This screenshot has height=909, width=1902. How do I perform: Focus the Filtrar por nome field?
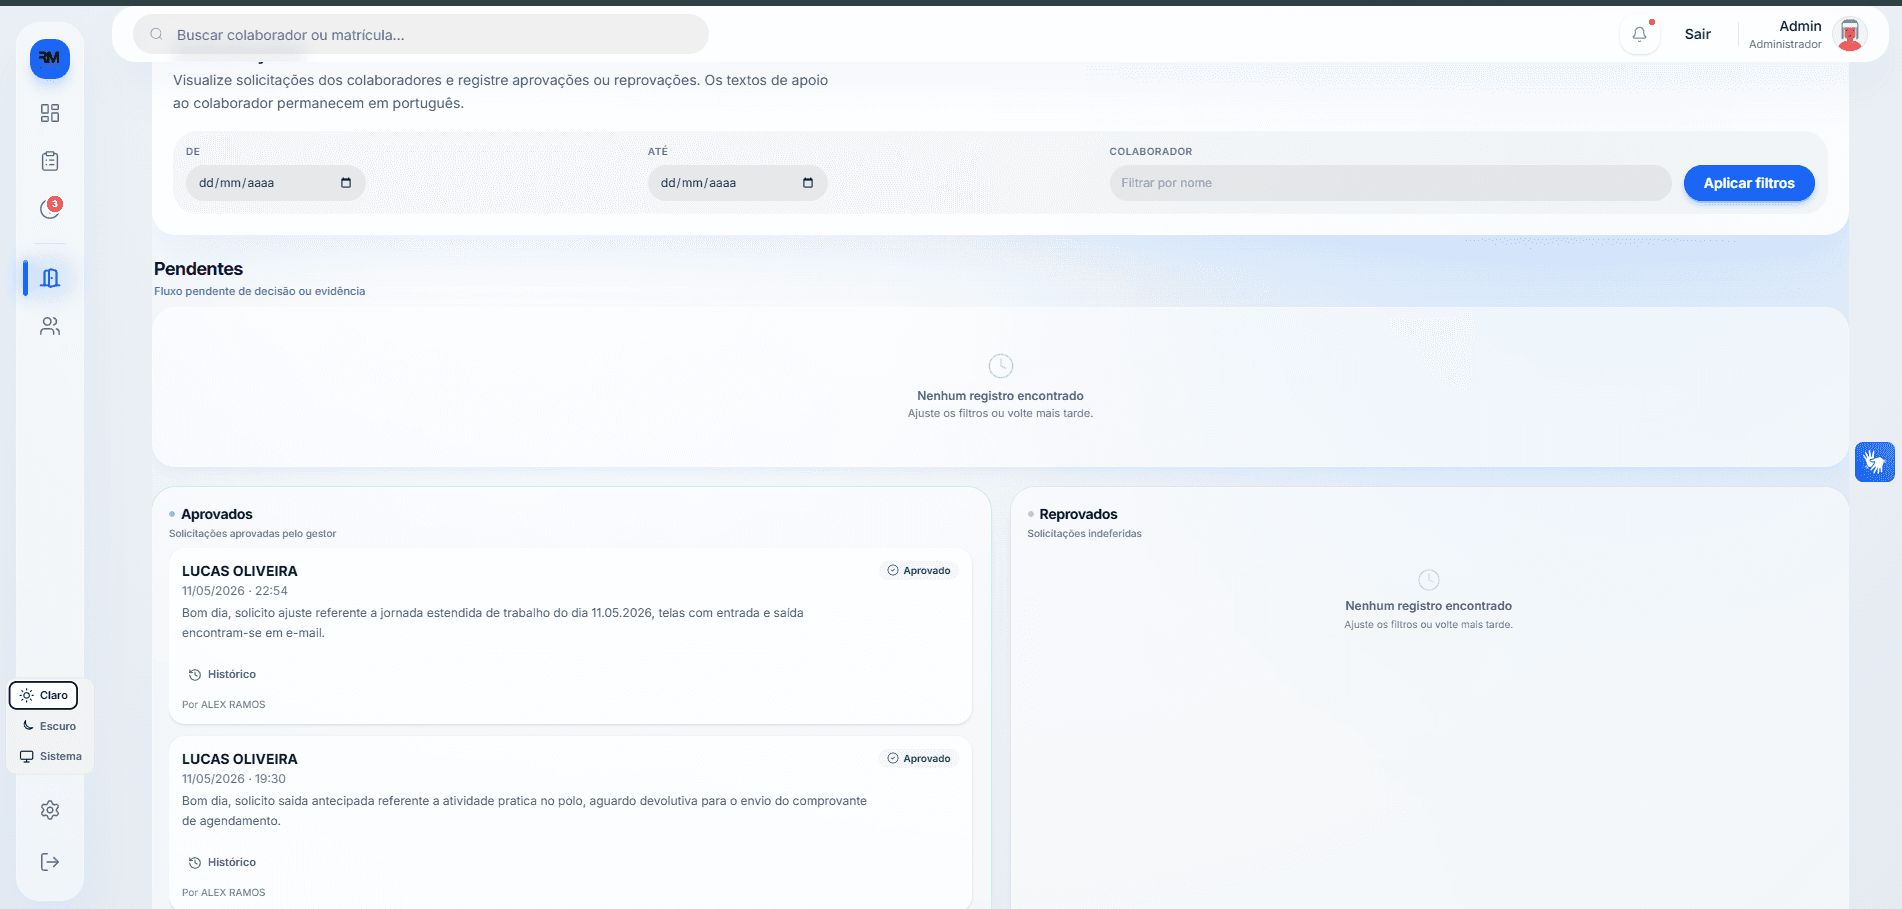coord(1390,183)
